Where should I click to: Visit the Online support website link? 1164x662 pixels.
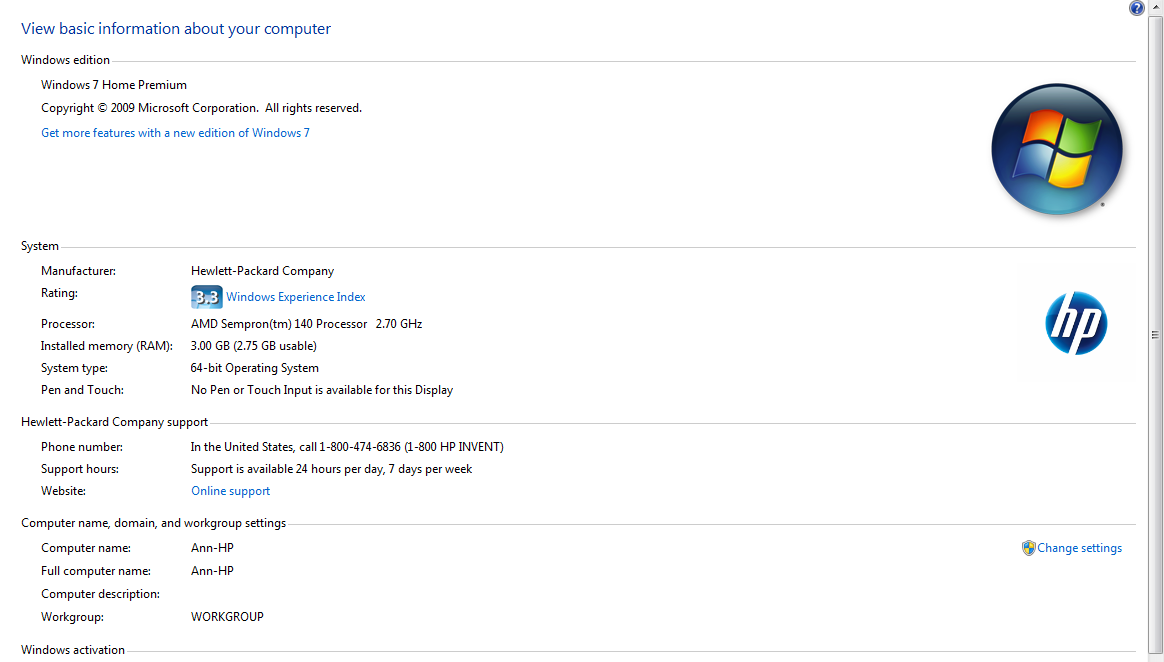230,491
